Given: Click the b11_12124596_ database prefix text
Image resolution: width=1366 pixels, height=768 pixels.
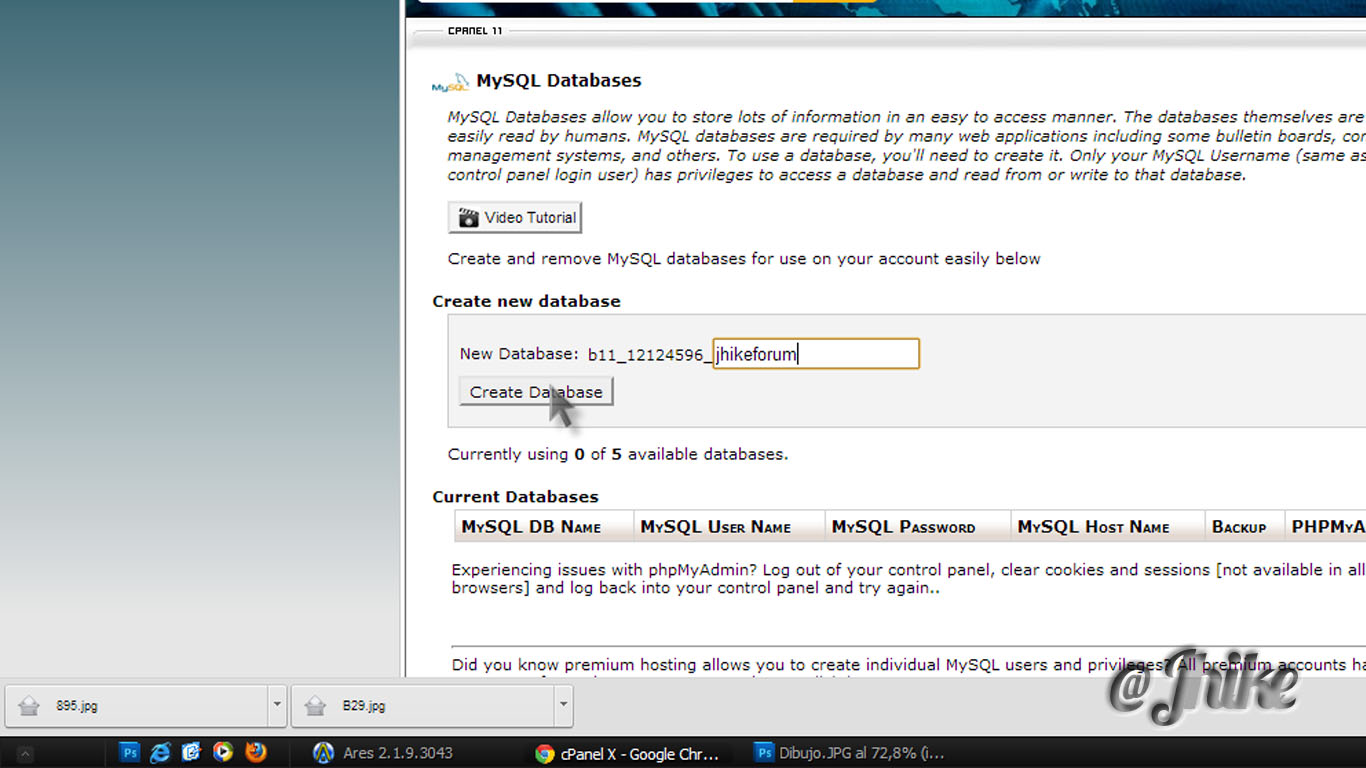Looking at the screenshot, I should pyautogui.click(x=650, y=355).
